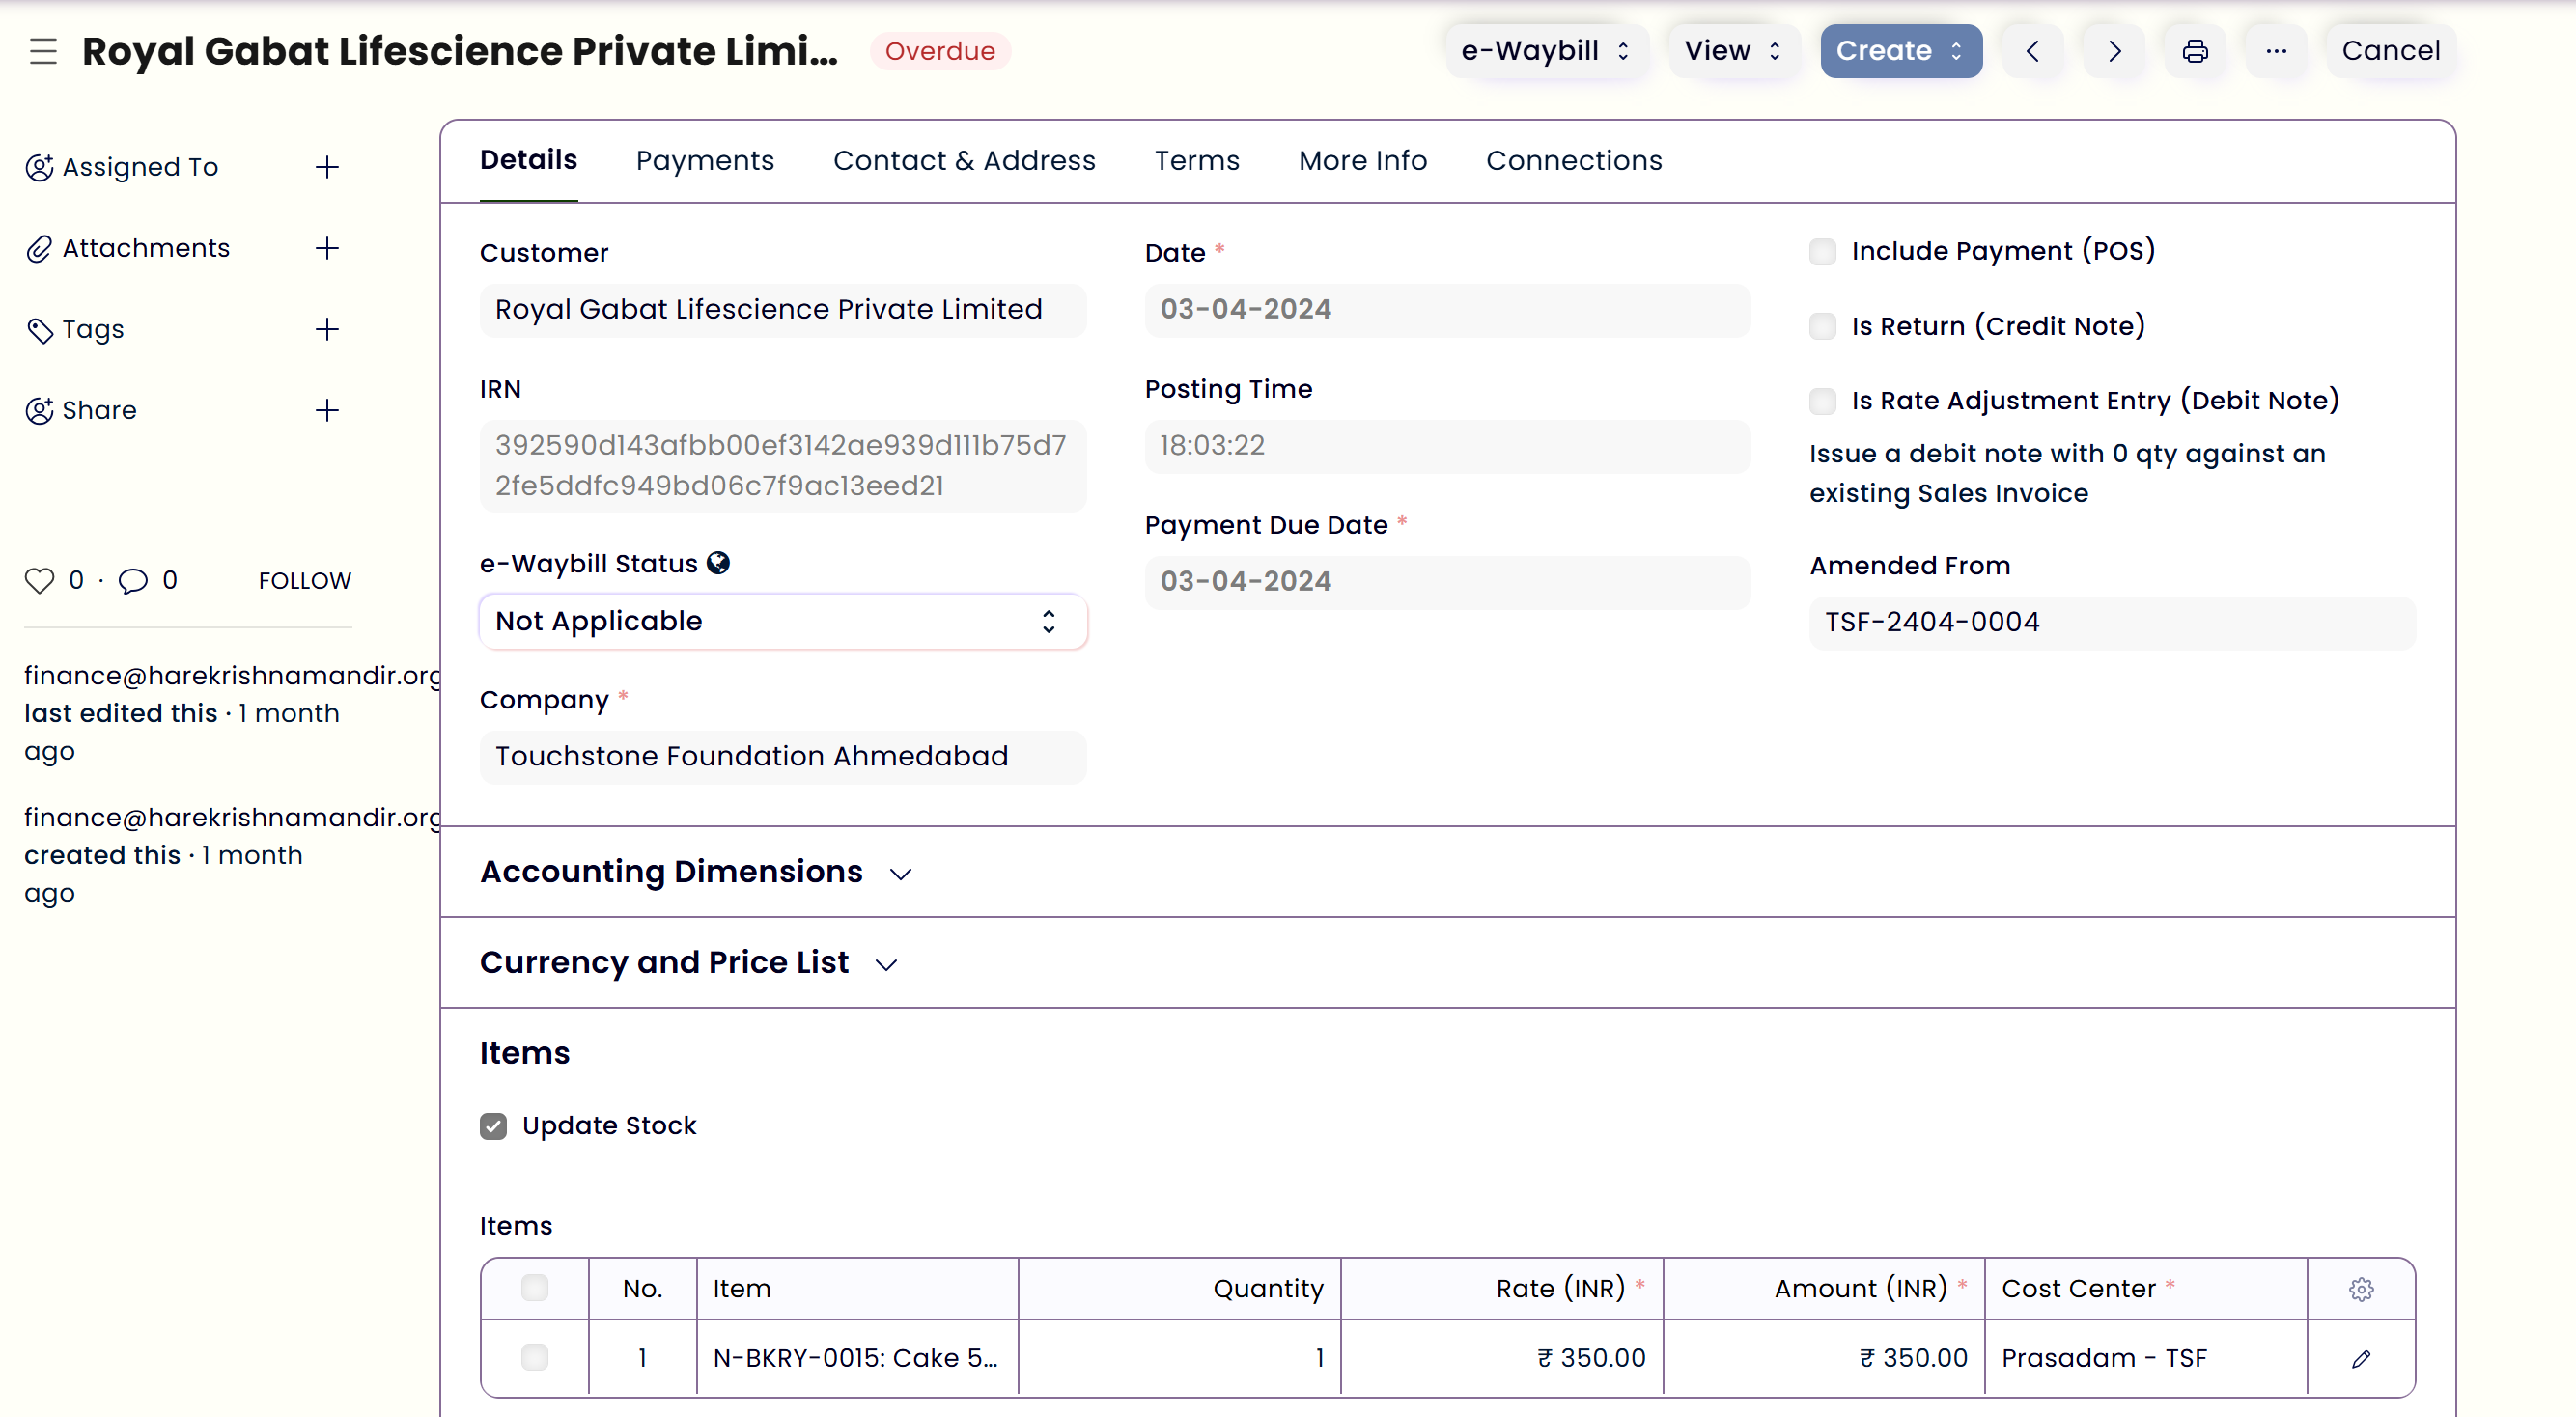Add an attachment with plus icon

click(327, 248)
